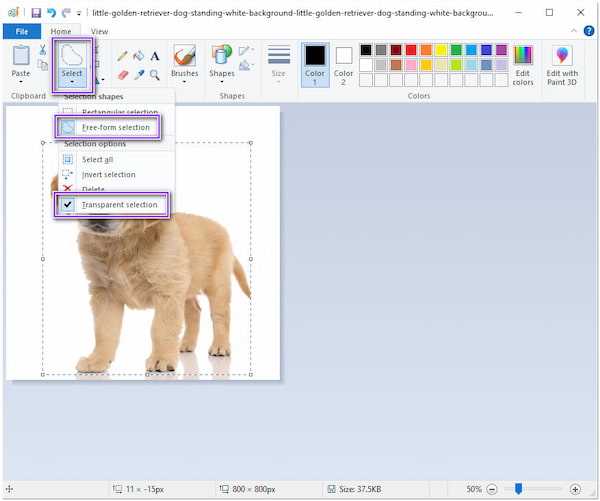This screenshot has width=600, height=501.
Task: Click the Undo arrow
Action: coord(51,13)
